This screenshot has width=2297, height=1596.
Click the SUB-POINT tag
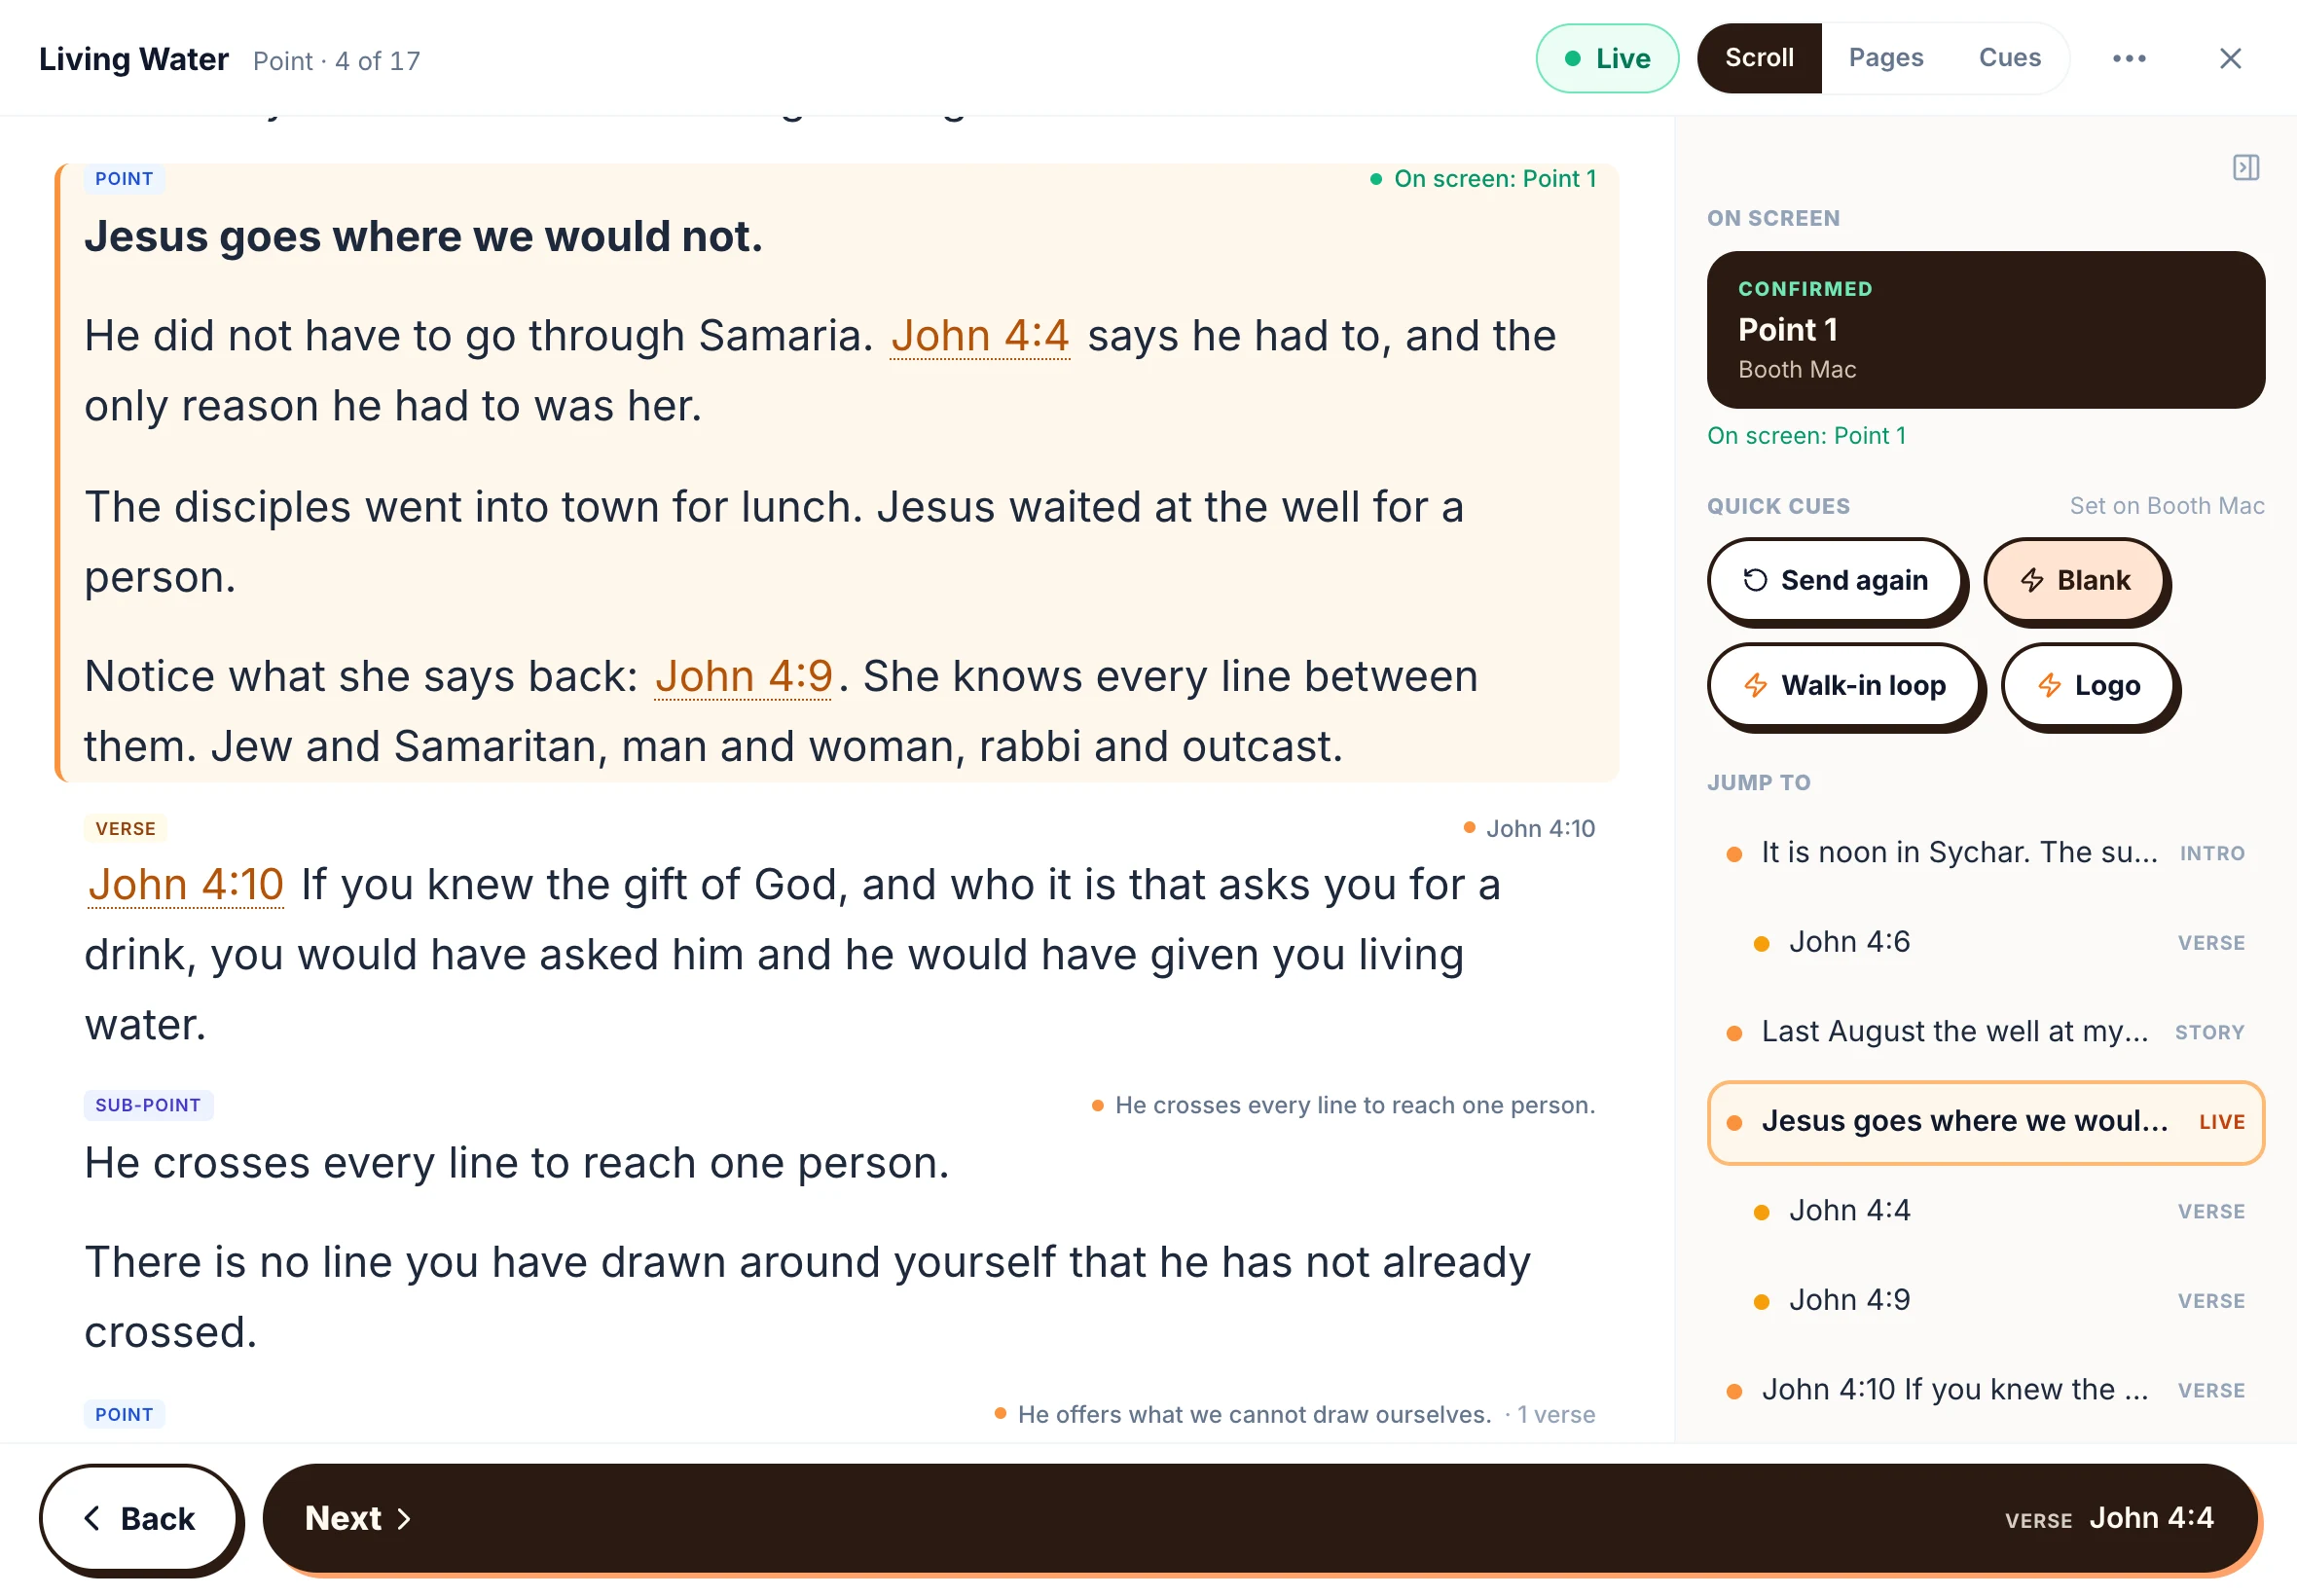148,1105
